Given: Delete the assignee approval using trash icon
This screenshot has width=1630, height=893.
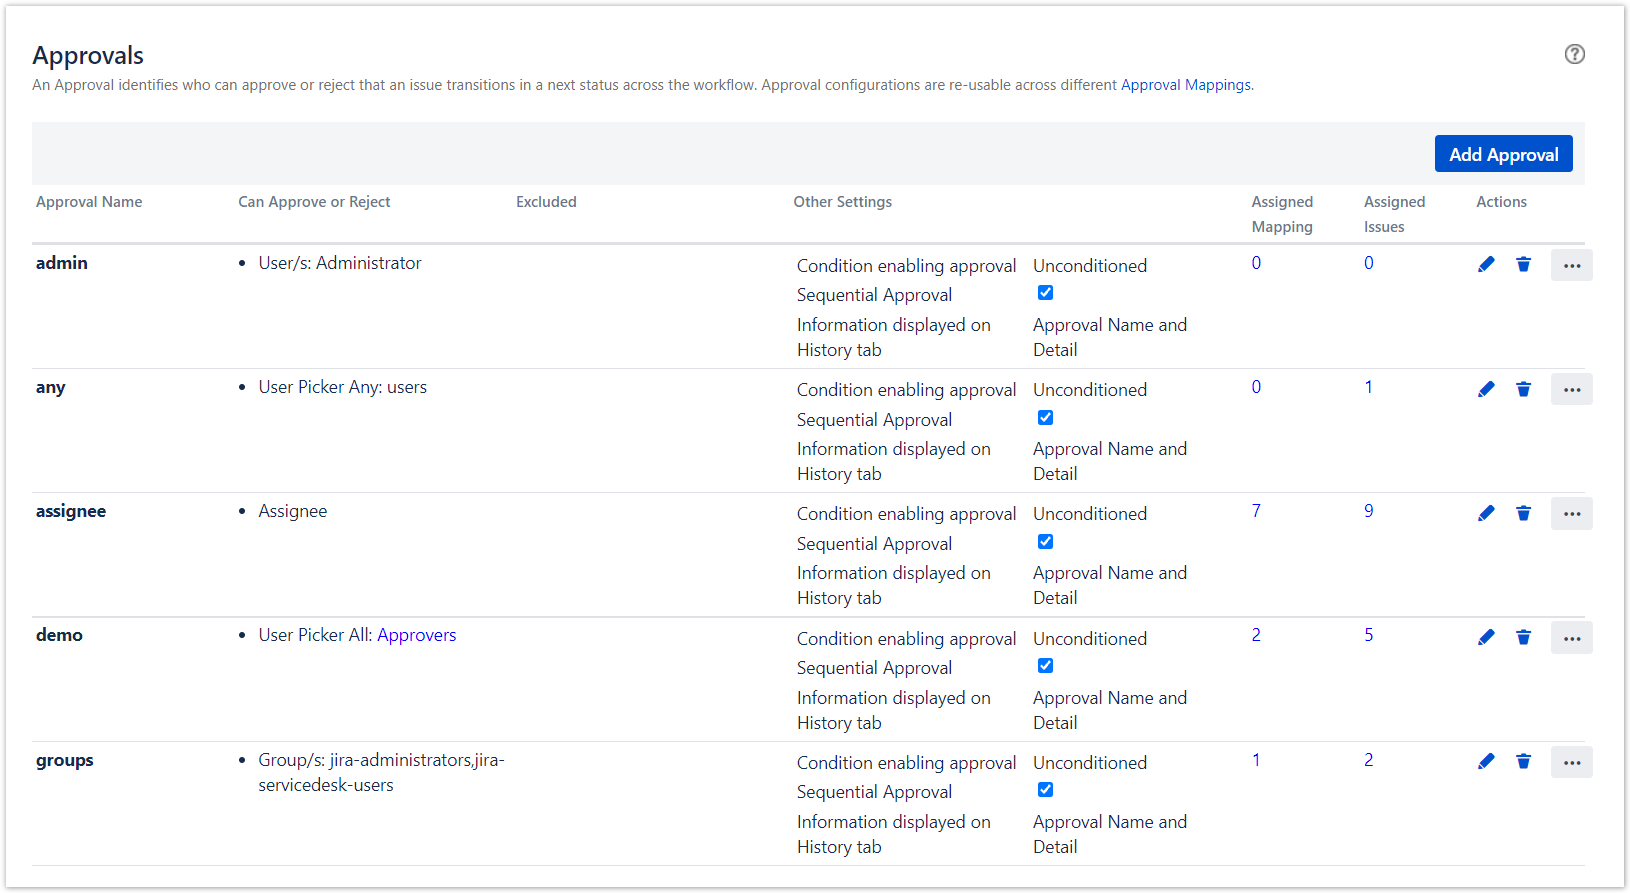Looking at the screenshot, I should tap(1523, 513).
